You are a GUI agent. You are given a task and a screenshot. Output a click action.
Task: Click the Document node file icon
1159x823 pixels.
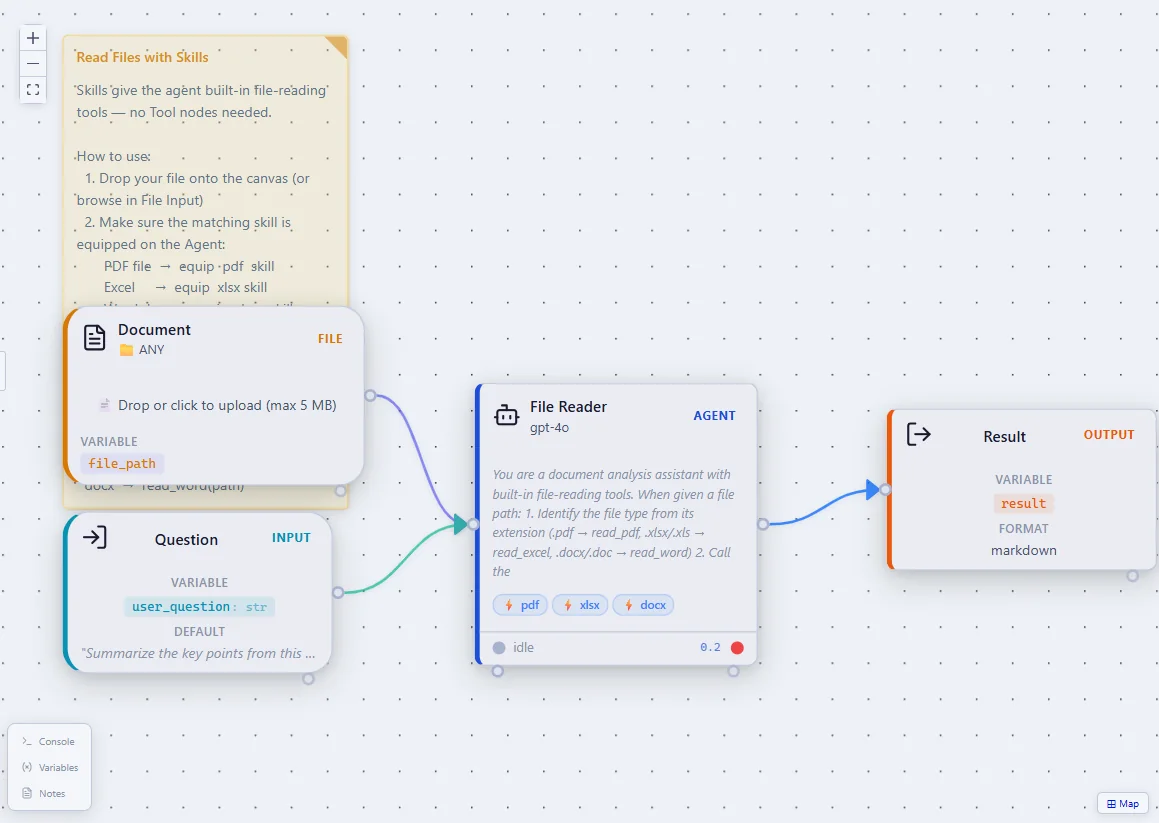point(95,338)
